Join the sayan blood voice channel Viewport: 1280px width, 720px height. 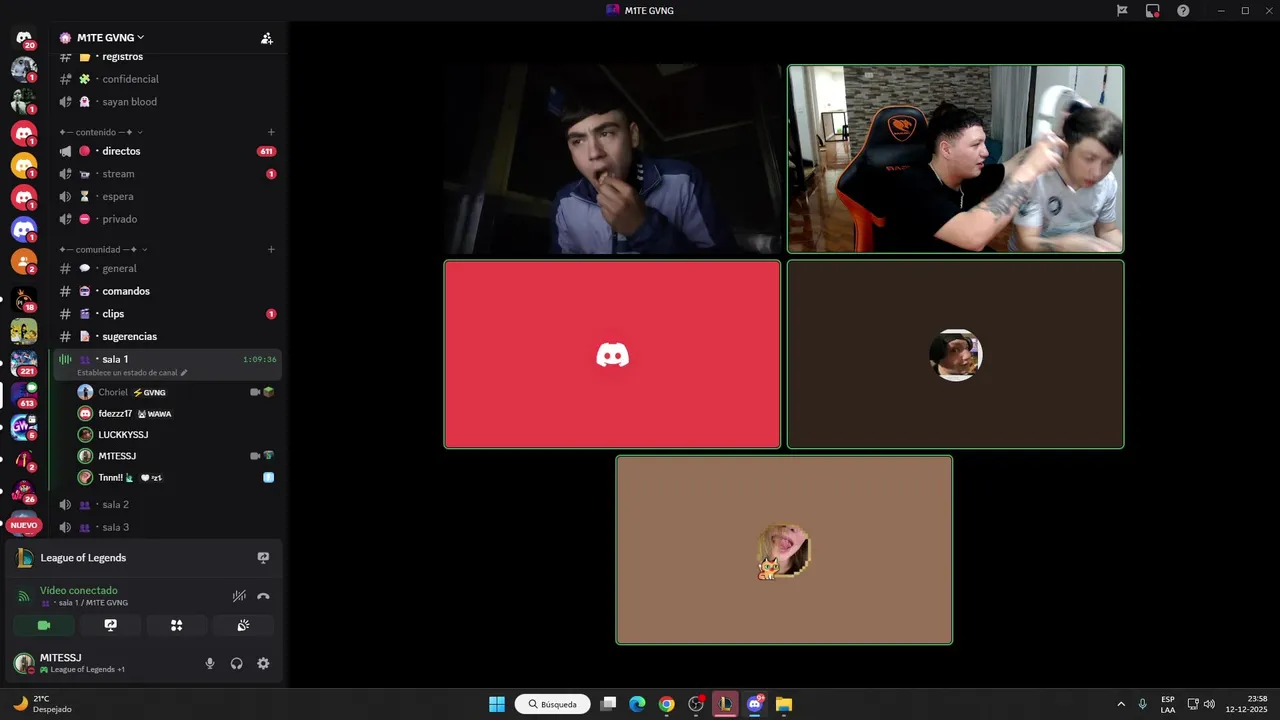167,102
